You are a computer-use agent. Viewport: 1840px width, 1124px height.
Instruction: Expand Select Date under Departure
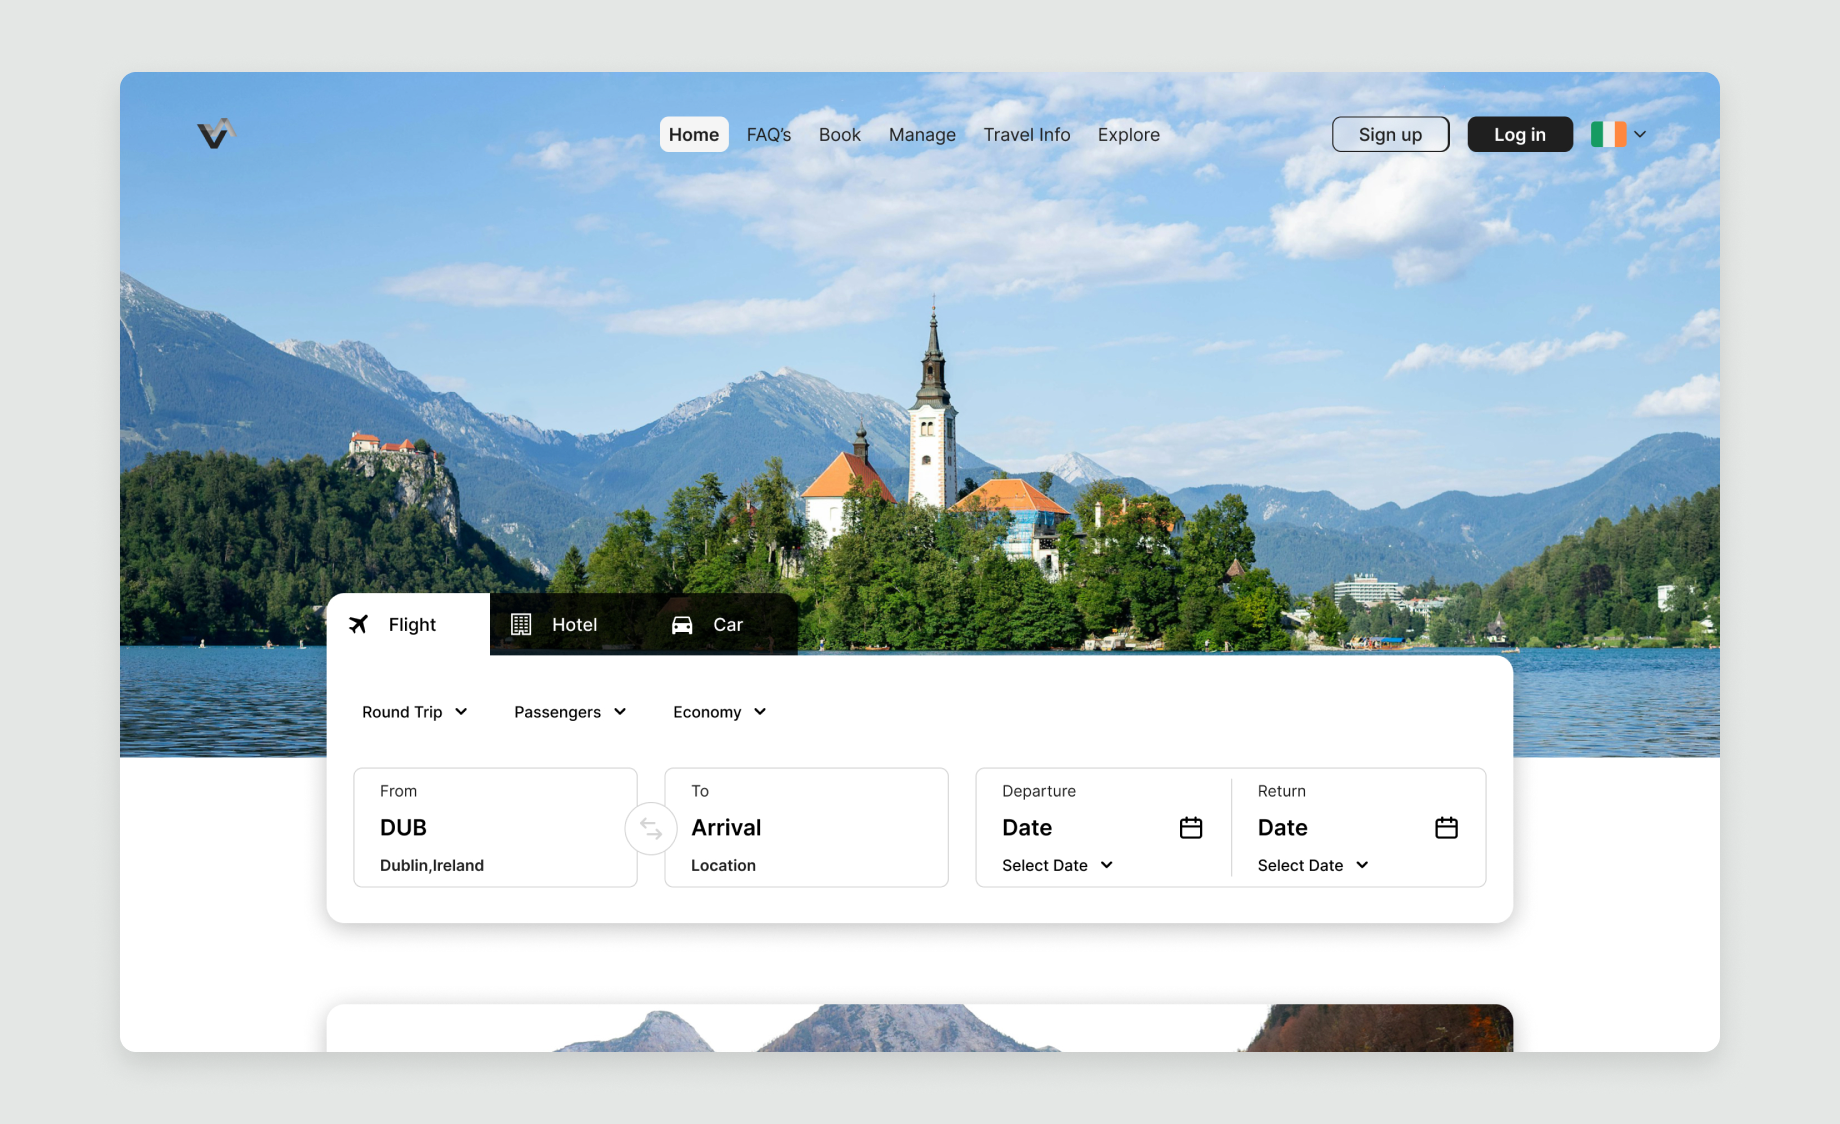1058,865
